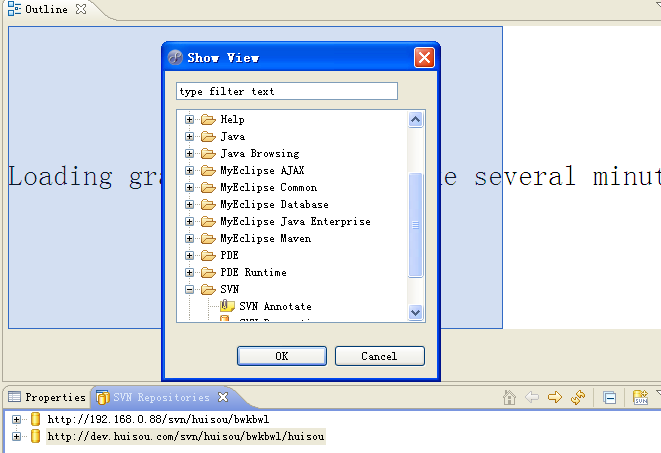Viewport: 661px width, 453px height.
Task: Select MyEclipse Java Enterprise text
Action: 296,222
